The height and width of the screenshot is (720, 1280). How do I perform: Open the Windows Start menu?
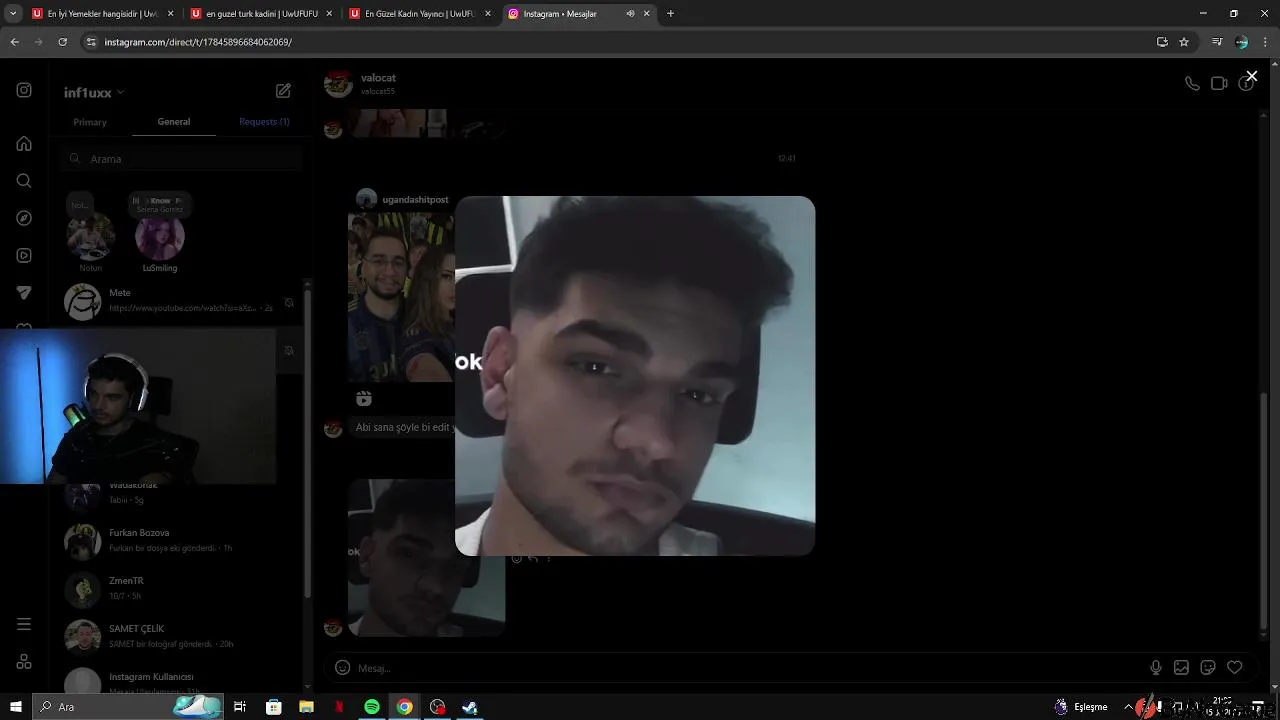15,707
